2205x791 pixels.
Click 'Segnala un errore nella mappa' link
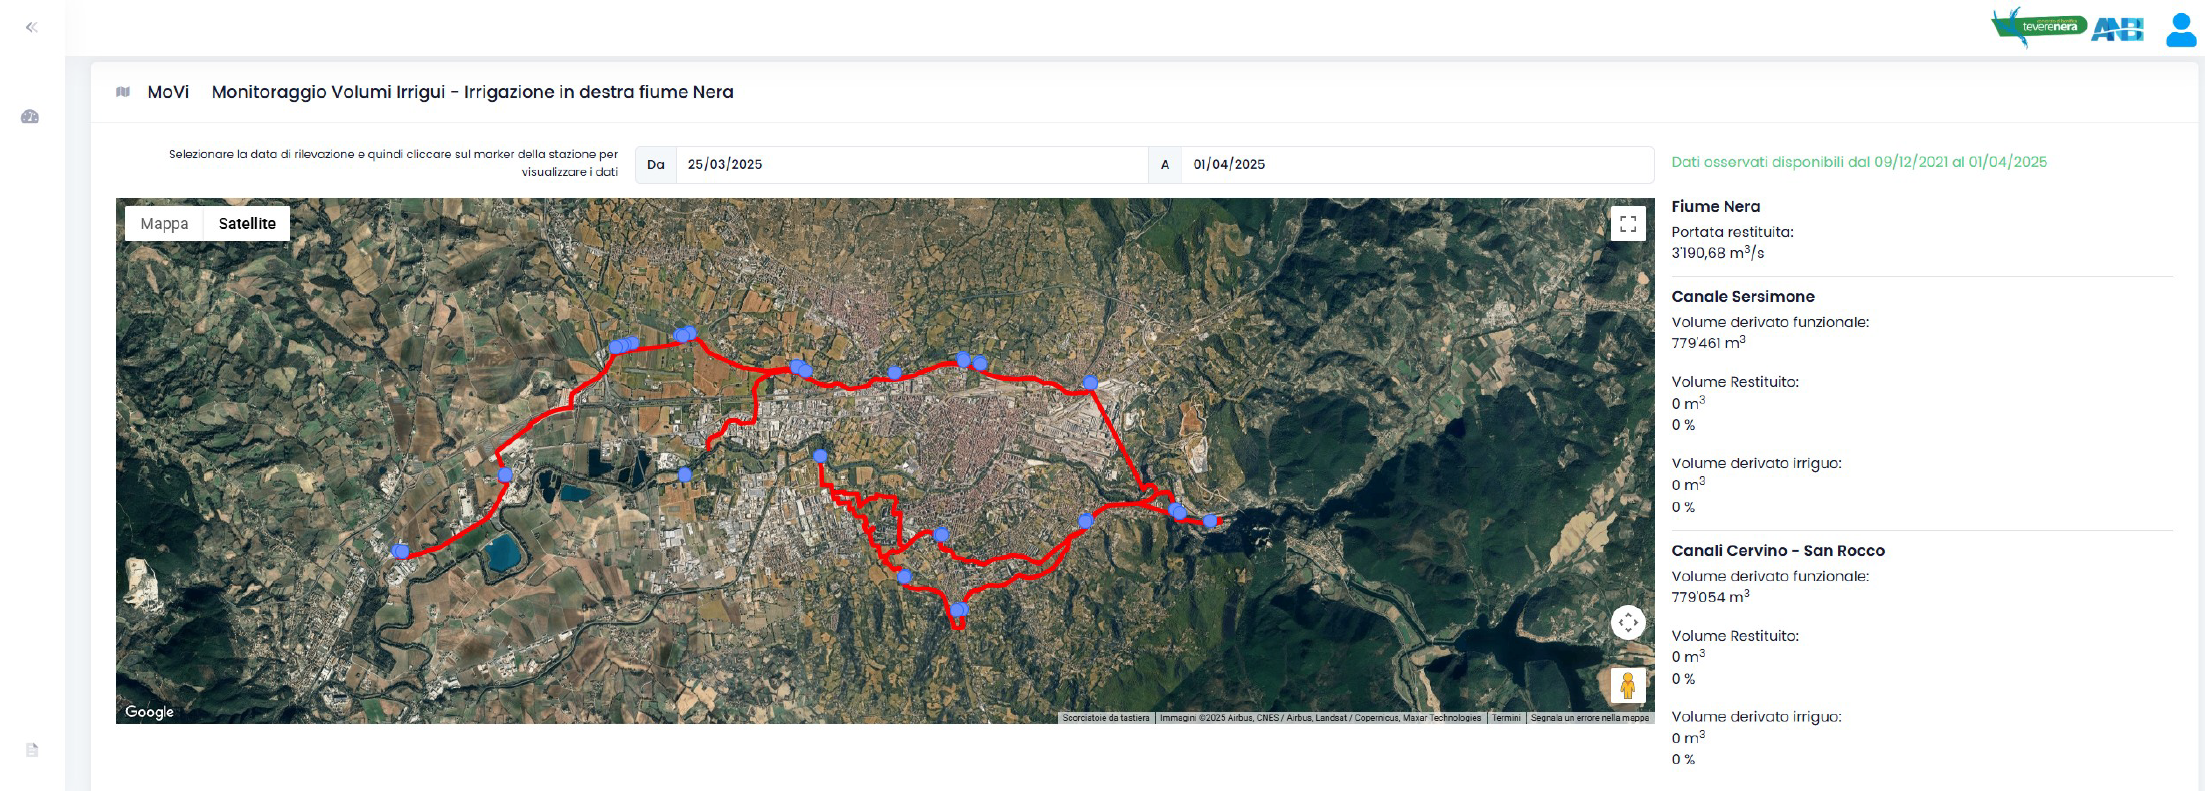(x=1589, y=718)
